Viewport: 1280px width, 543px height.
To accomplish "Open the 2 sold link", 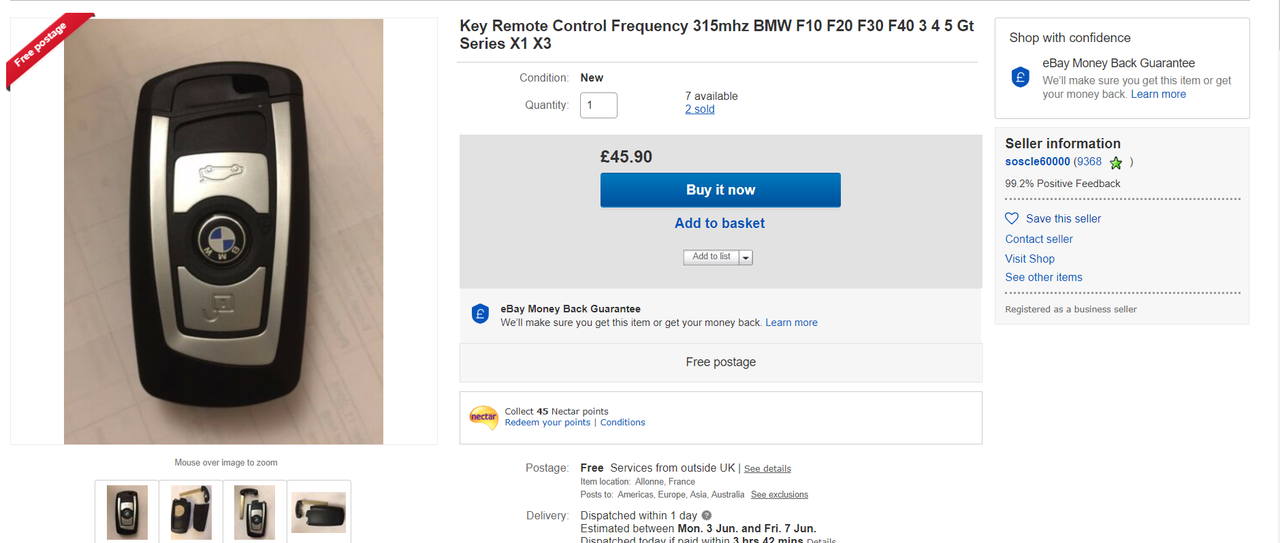I will 700,109.
